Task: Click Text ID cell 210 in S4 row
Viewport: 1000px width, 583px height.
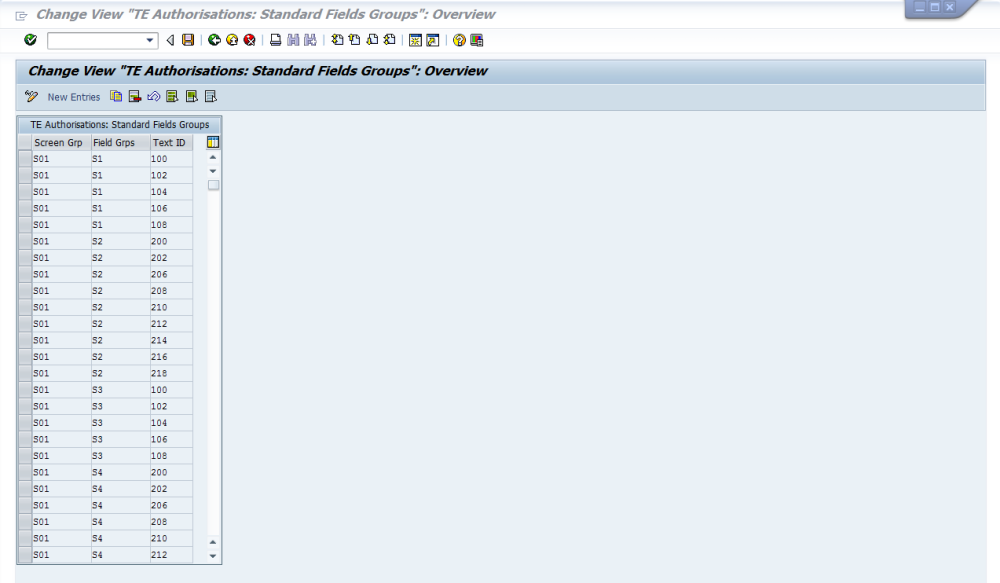Action: click(x=172, y=538)
